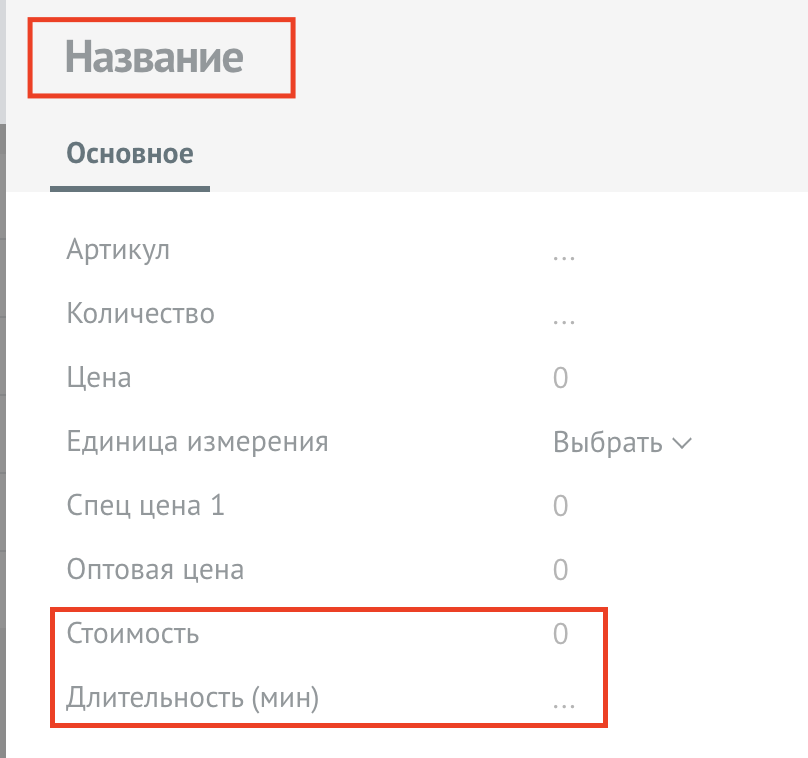Image resolution: width=808 pixels, height=758 pixels.
Task: Select the Единица измерения row label
Action: tap(196, 442)
